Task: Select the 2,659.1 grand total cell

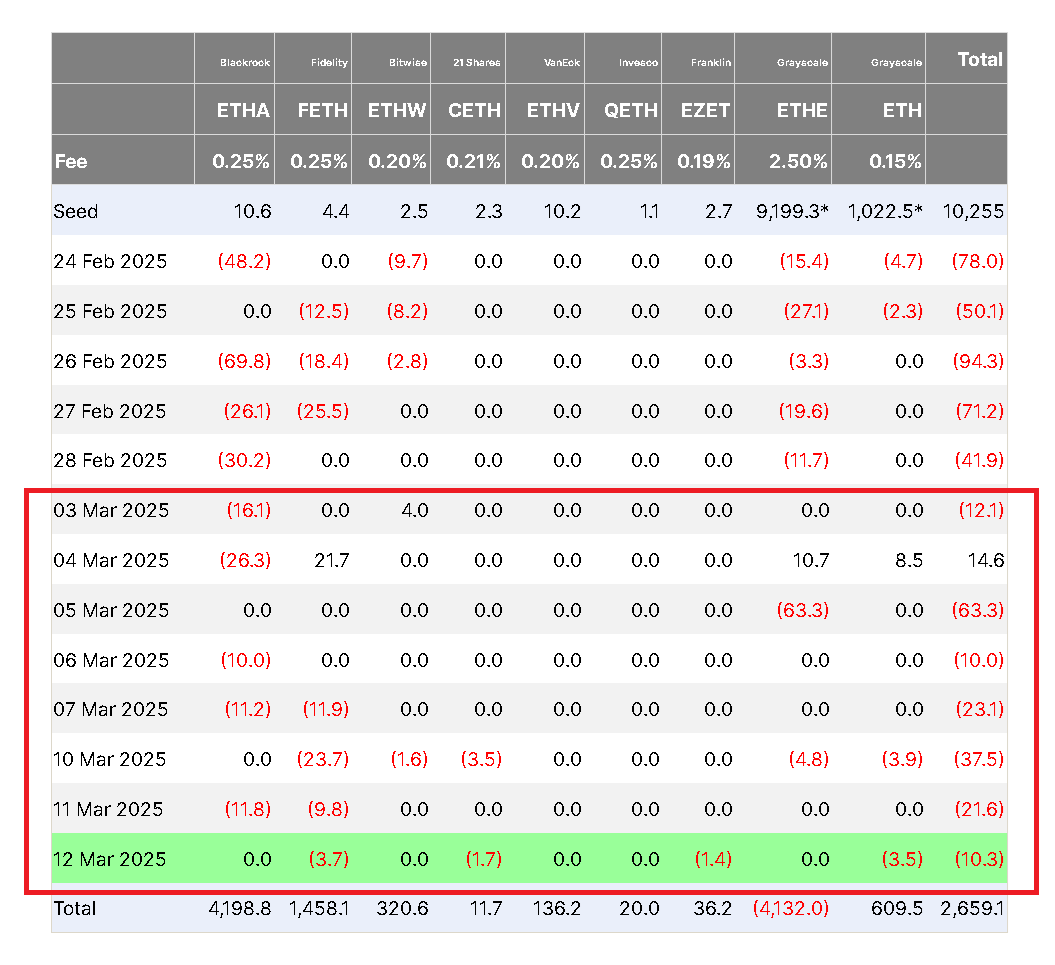Action: [972, 909]
